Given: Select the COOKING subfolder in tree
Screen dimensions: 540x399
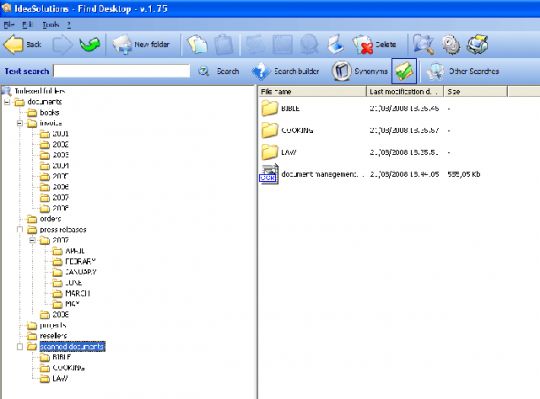Looking at the screenshot, I should (62, 368).
